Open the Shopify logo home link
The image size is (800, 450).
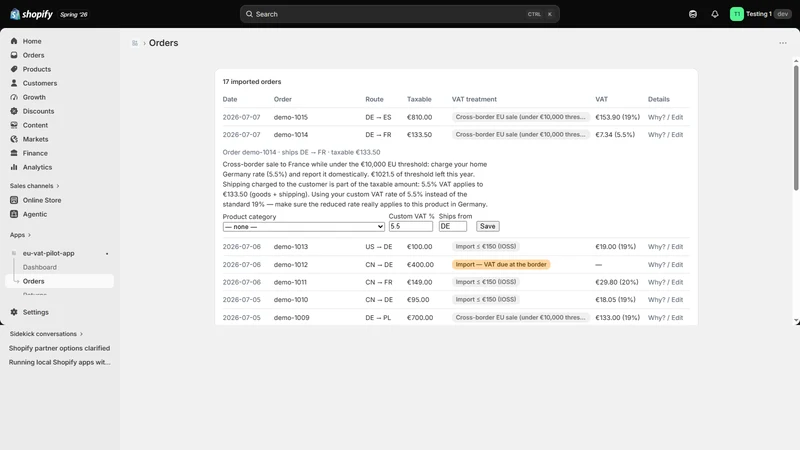[31, 14]
